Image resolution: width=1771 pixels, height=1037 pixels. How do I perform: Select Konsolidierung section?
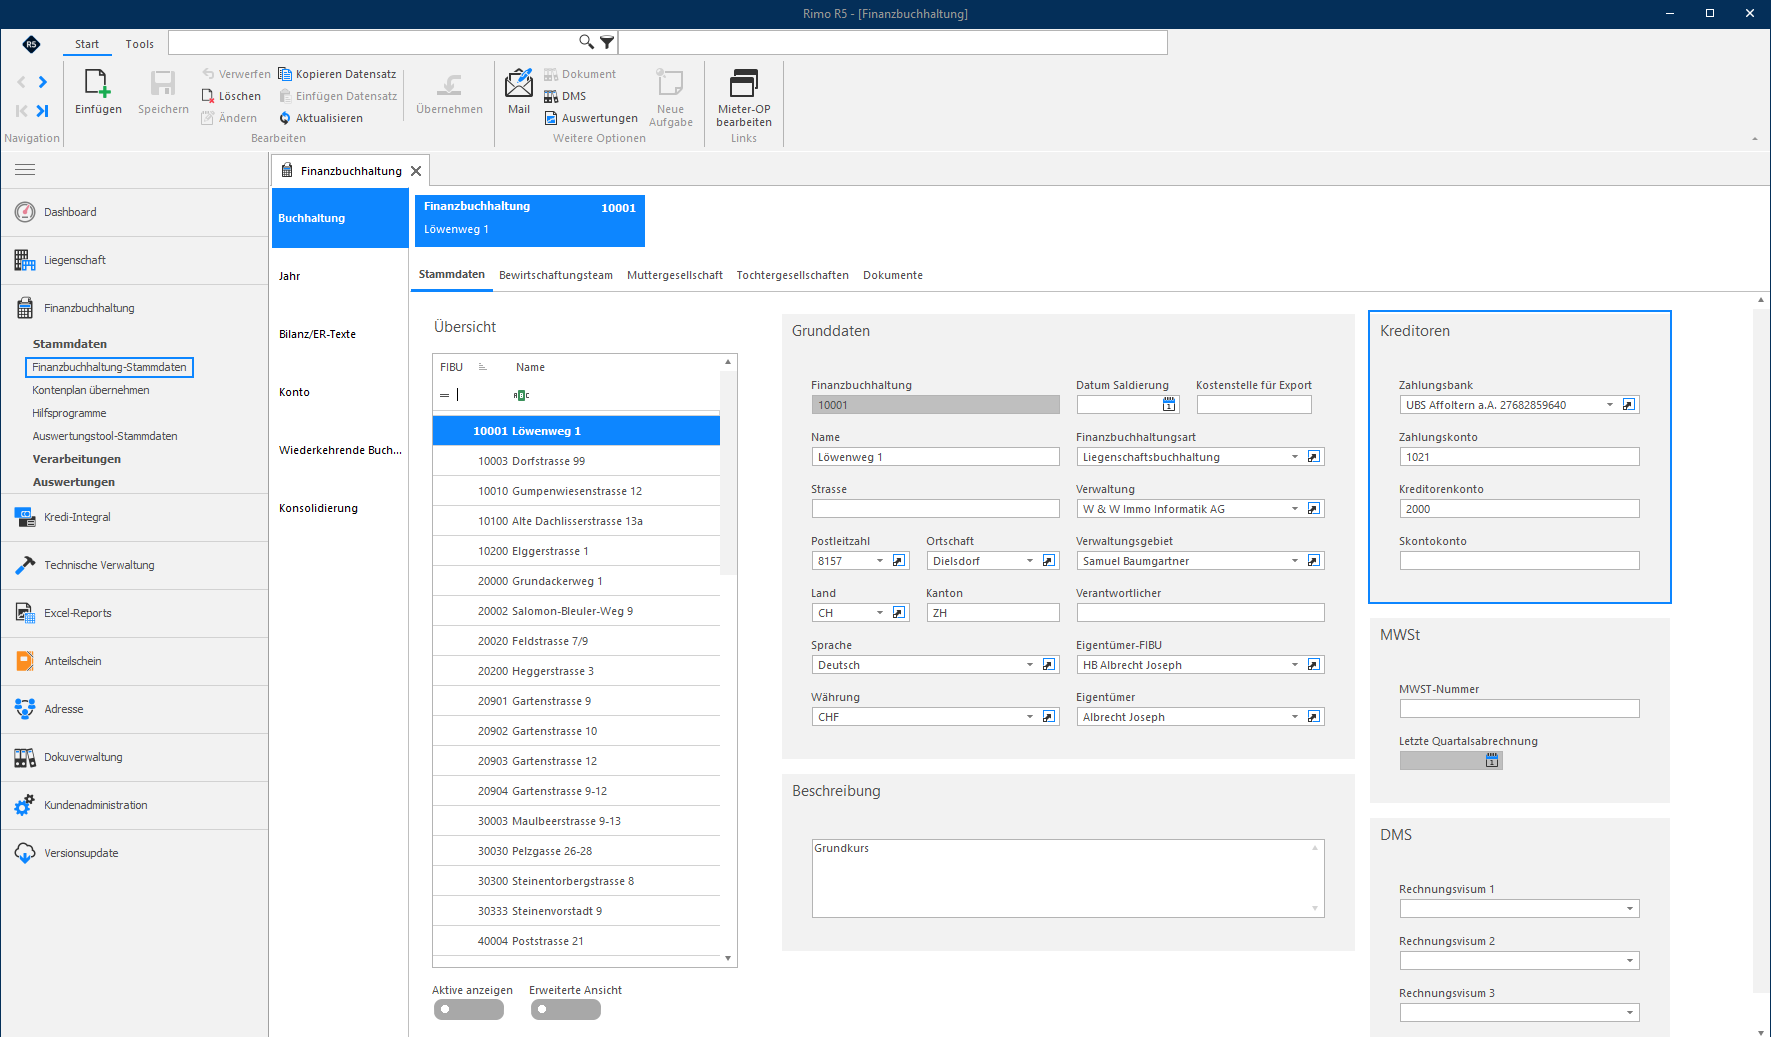pos(340,508)
